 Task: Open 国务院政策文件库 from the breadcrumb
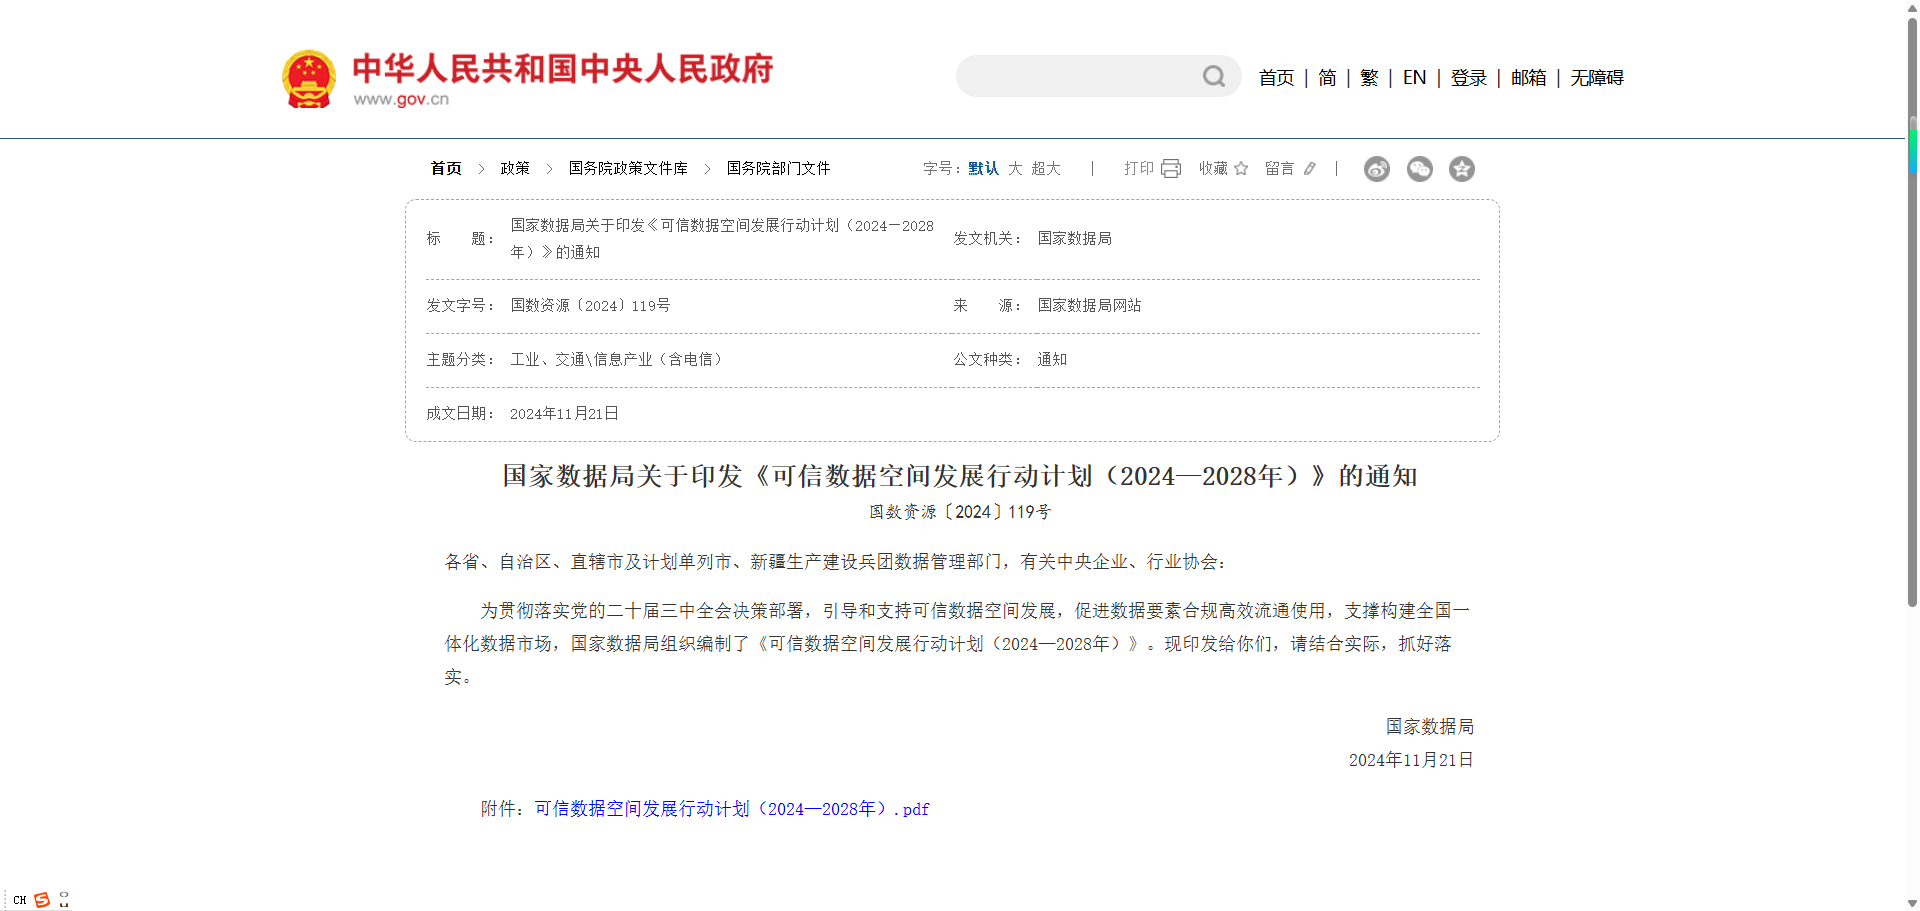coord(627,168)
